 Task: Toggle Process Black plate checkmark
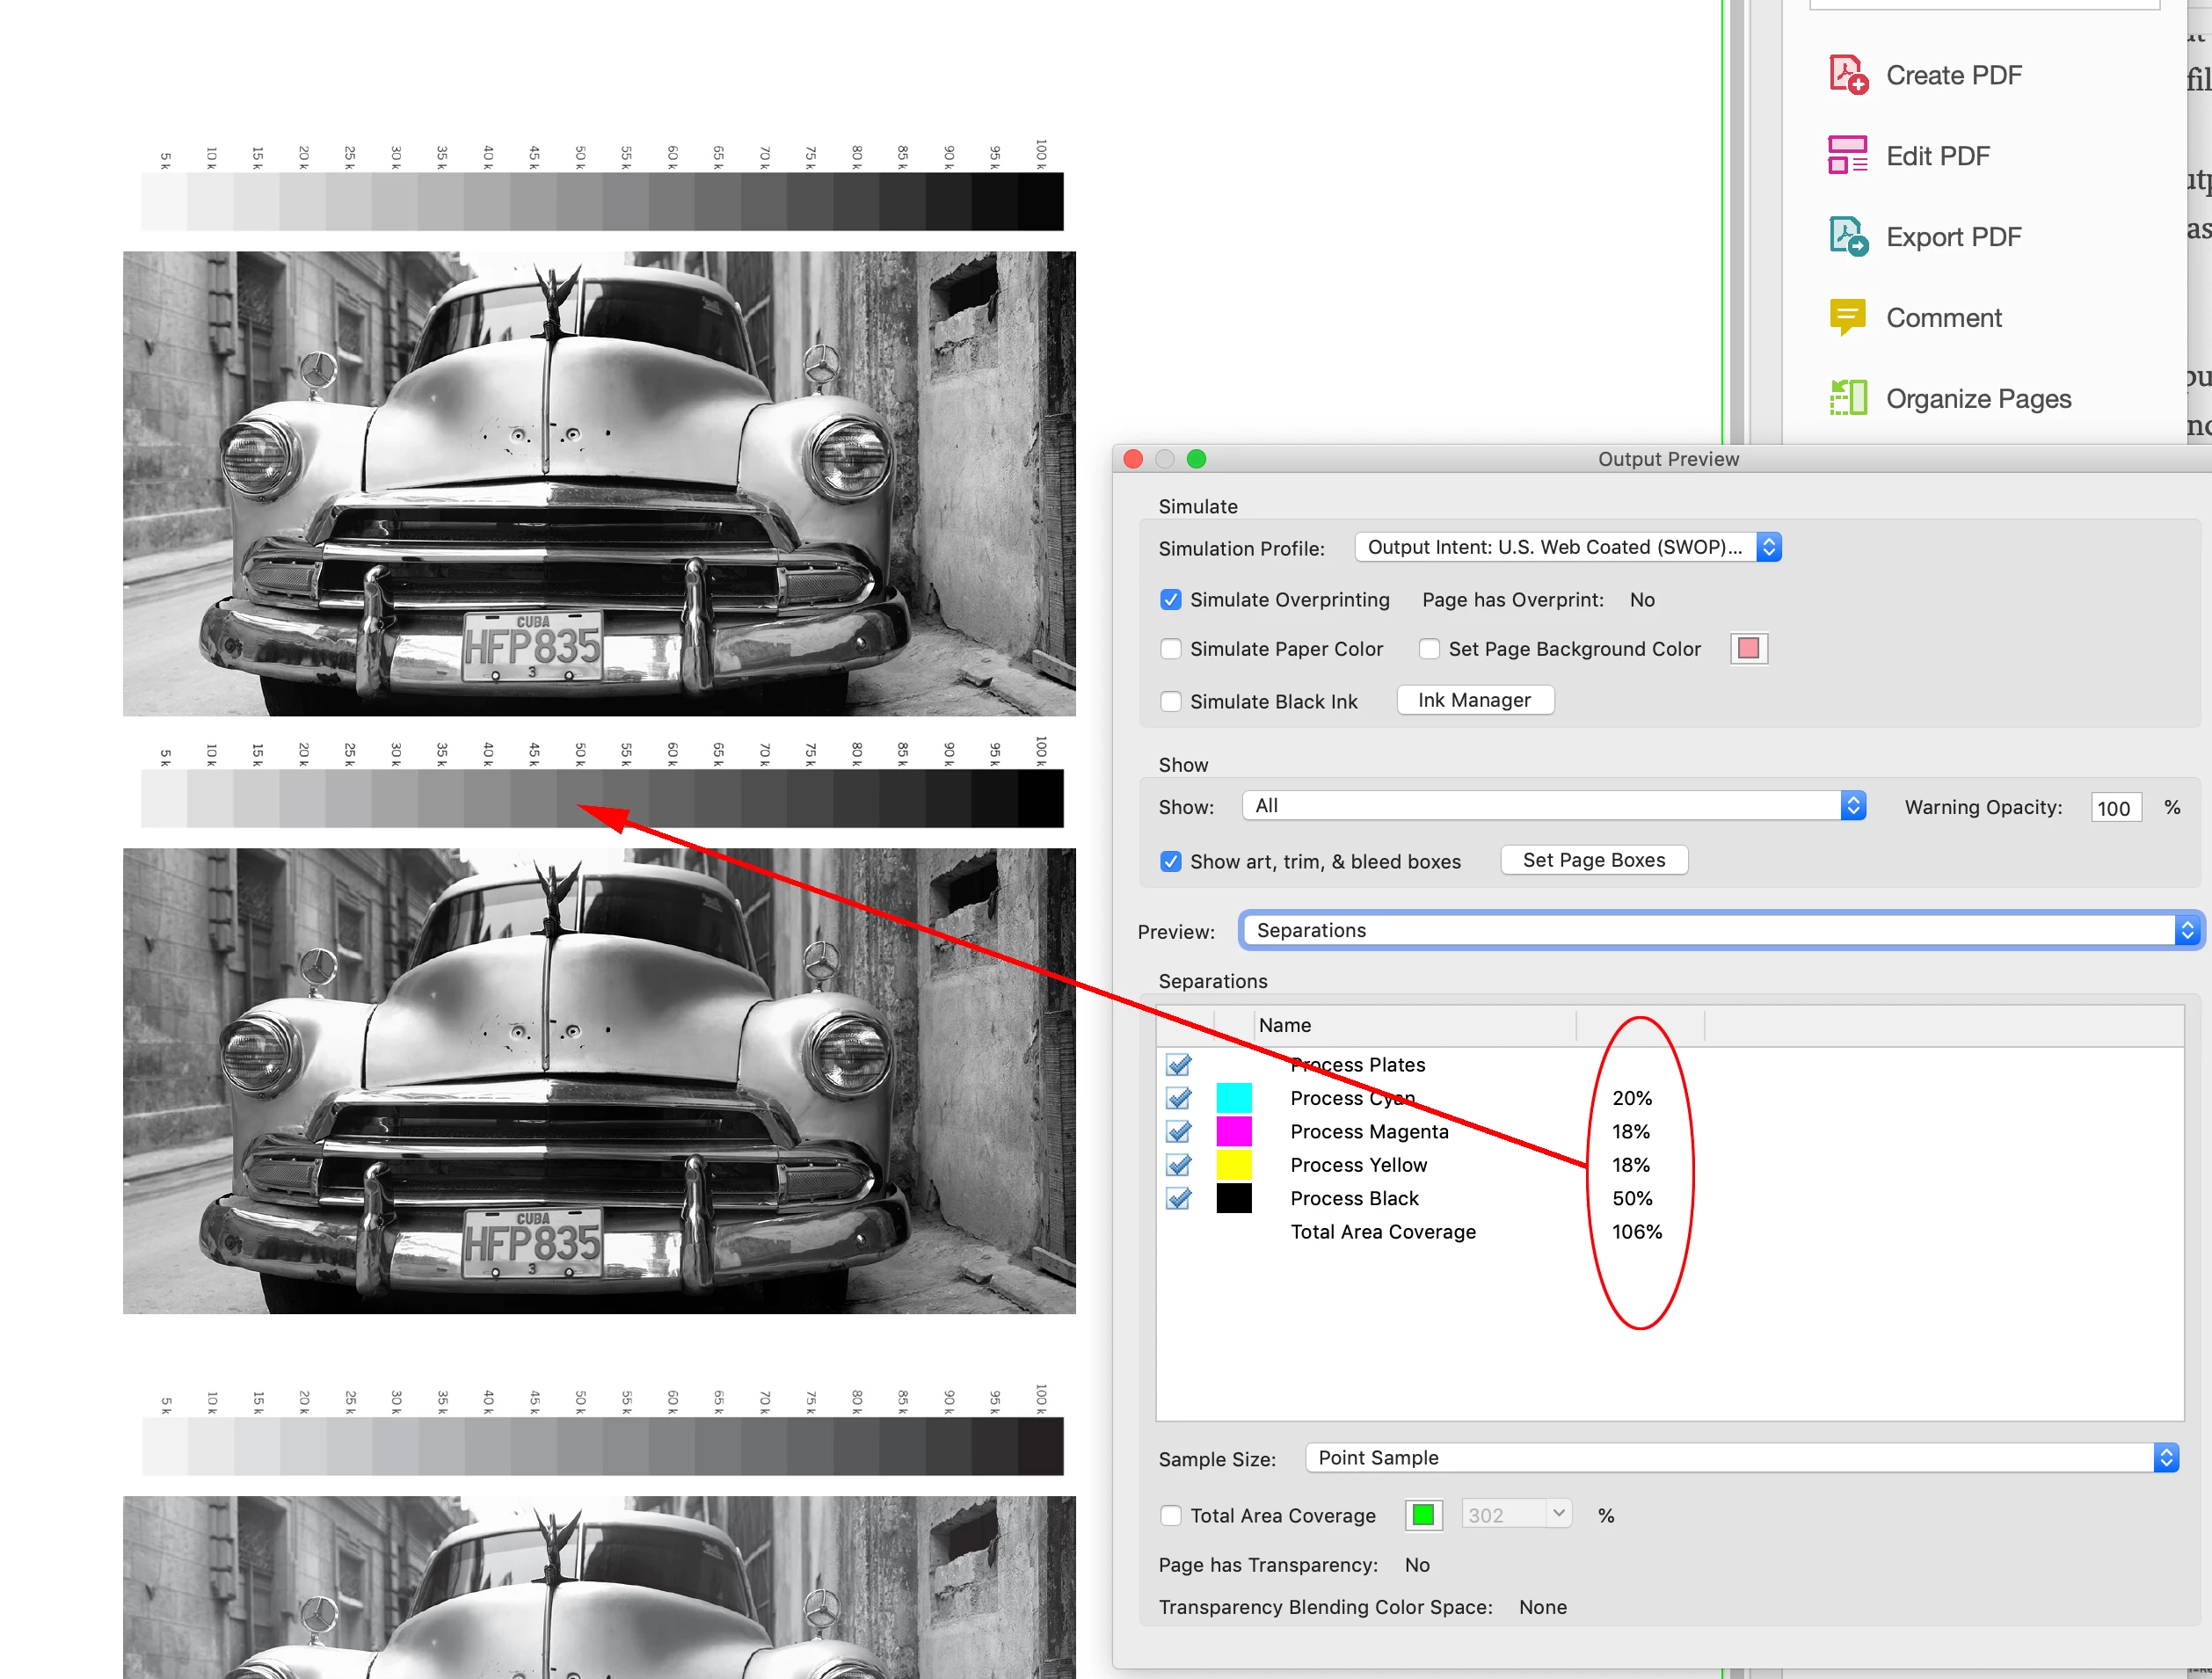pyautogui.click(x=1179, y=1198)
